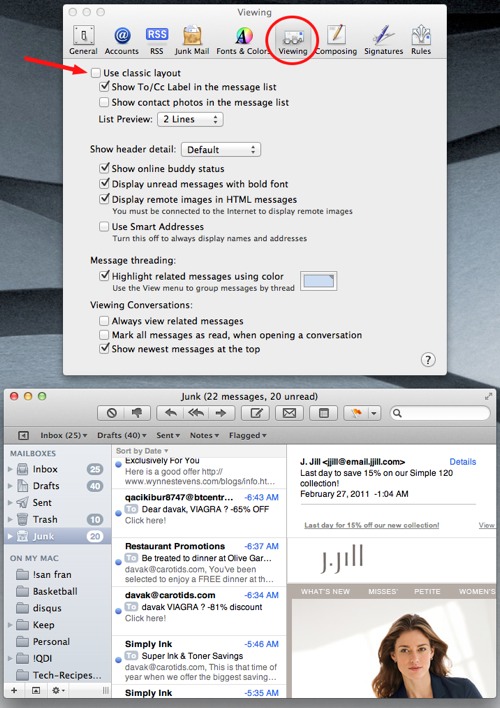Screen dimensions: 500x708
Task: Enable Always view related messages
Action: (x=104, y=321)
